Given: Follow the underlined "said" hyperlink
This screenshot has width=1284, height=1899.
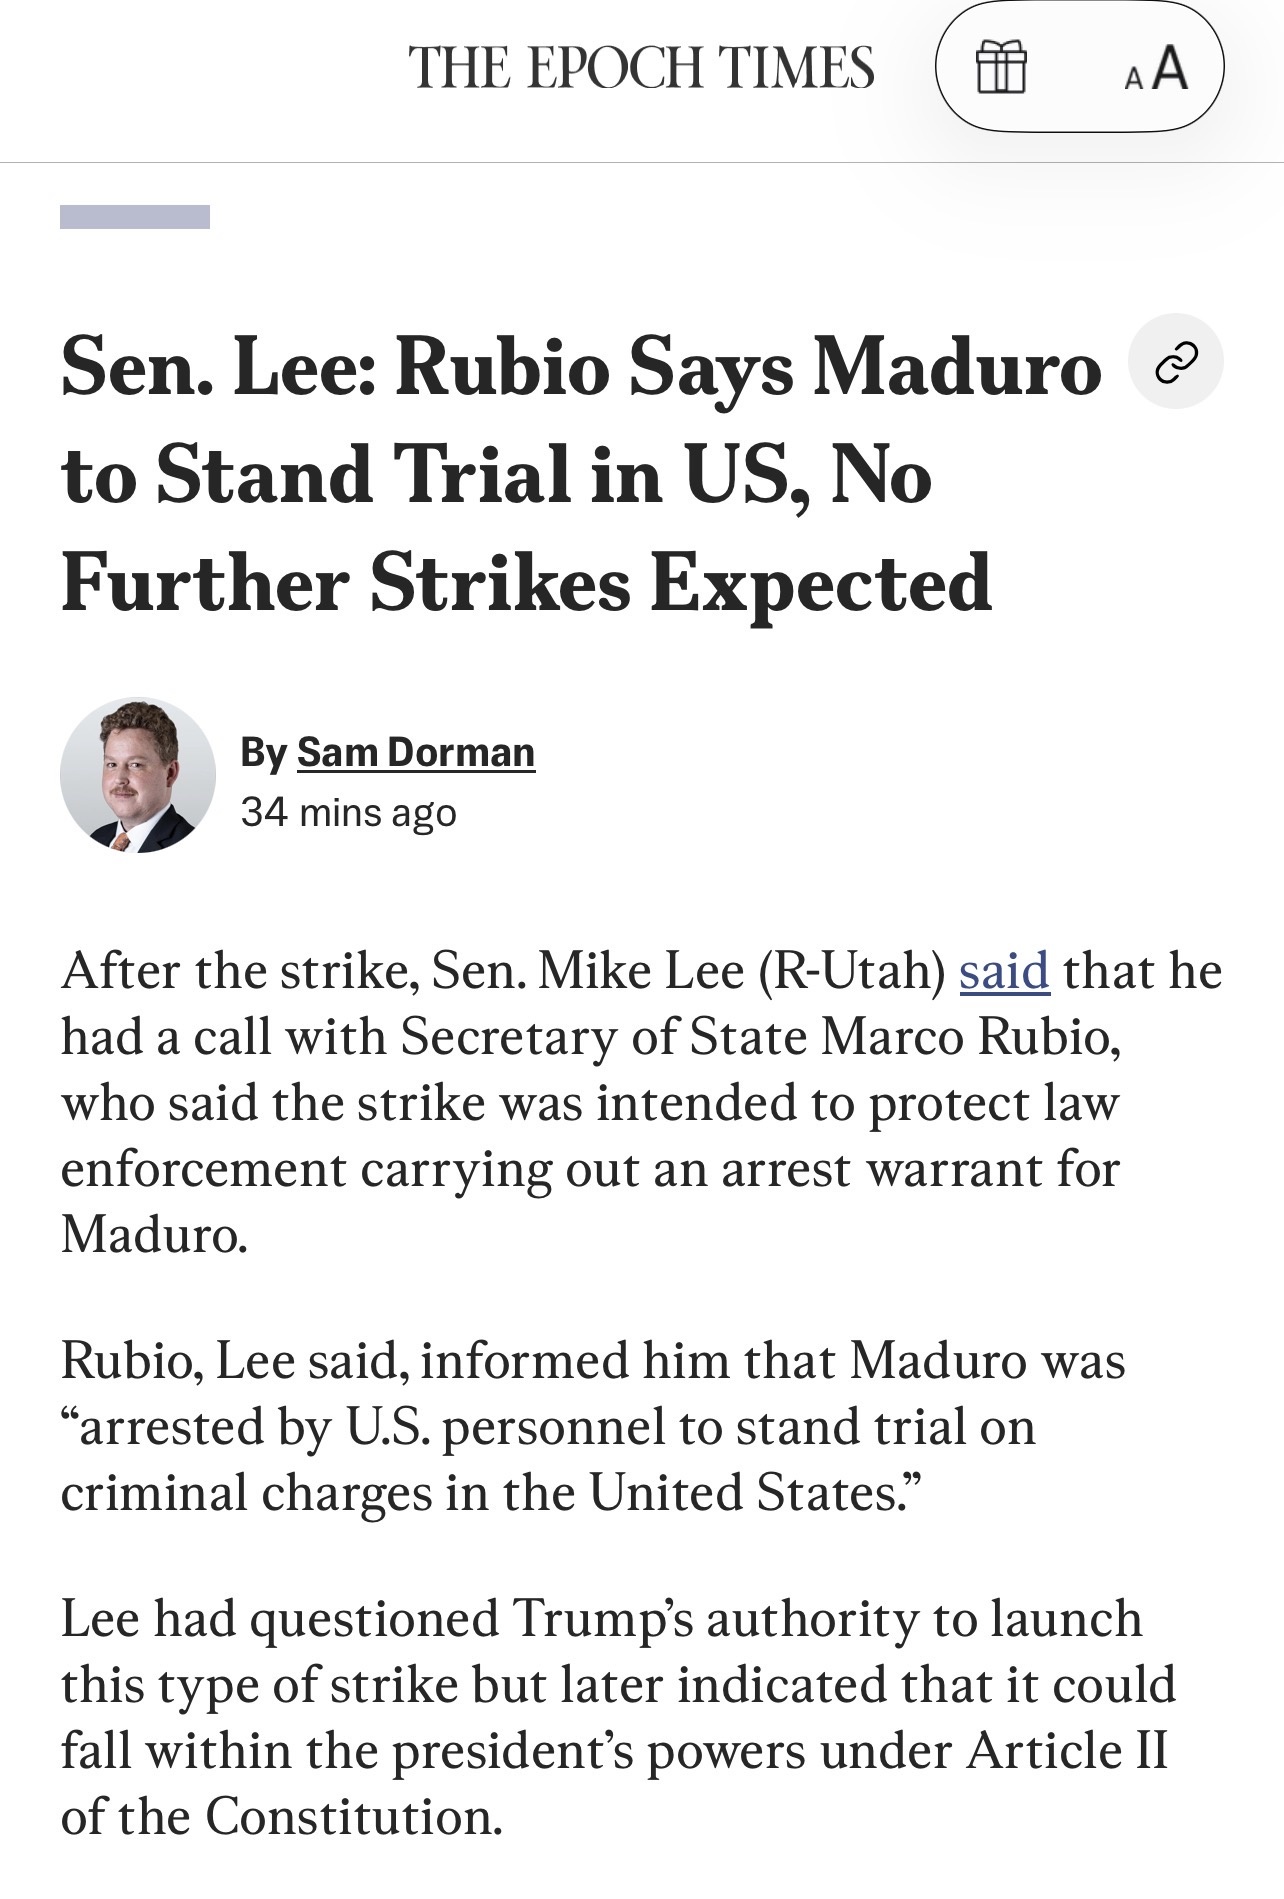Looking at the screenshot, I should coord(1004,970).
